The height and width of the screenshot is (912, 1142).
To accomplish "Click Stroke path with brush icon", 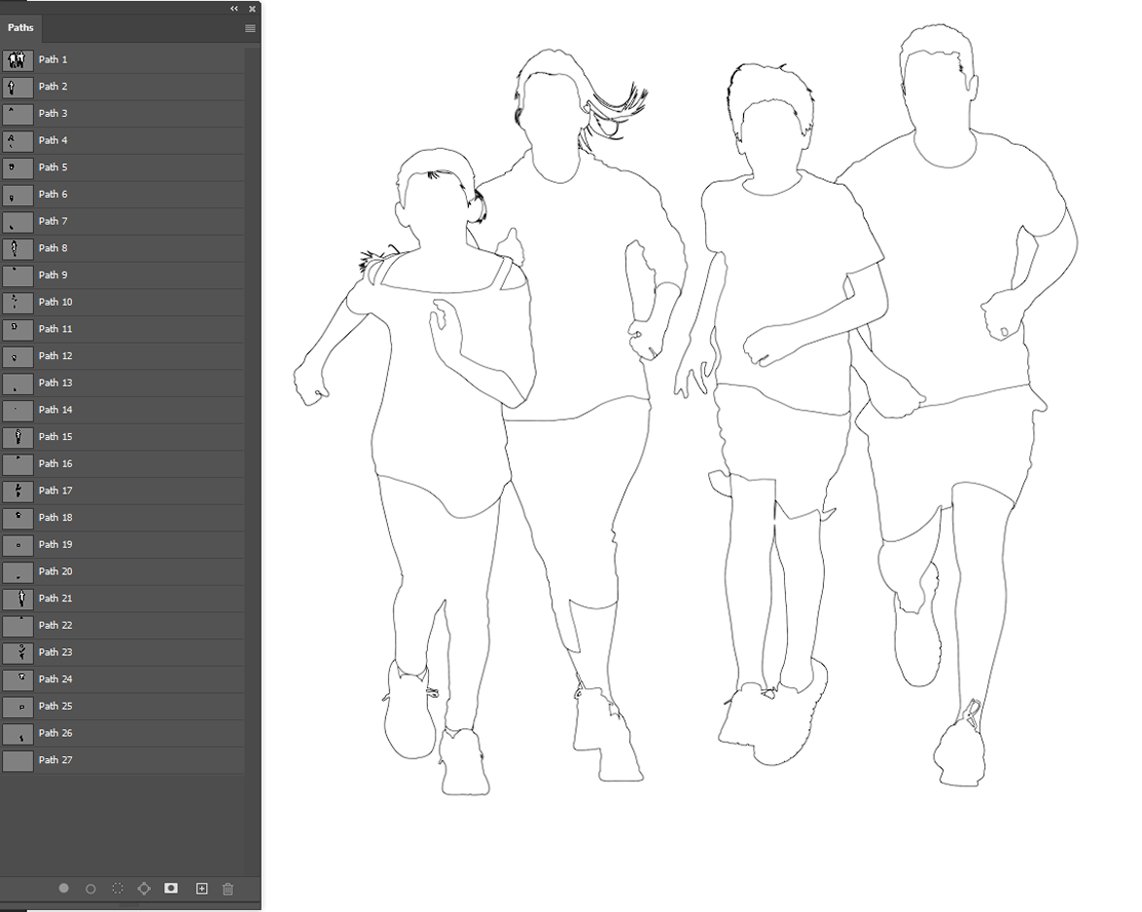I will pyautogui.click(x=91, y=888).
